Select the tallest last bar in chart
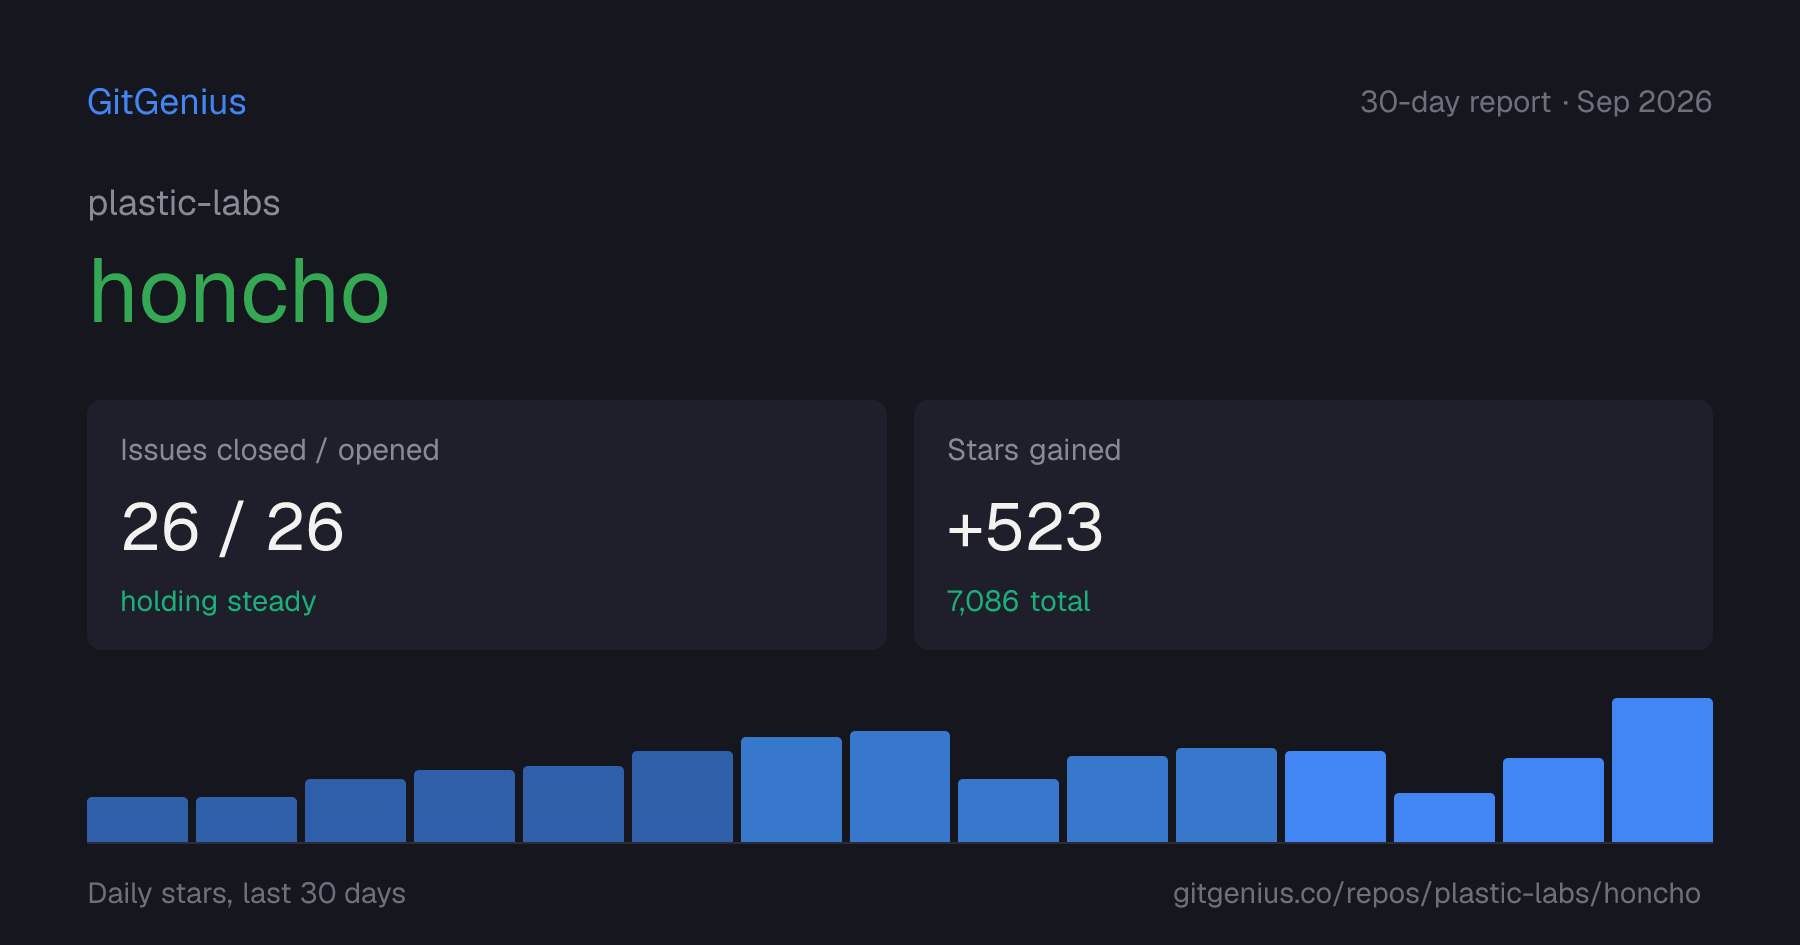Viewport: 1800px width, 945px height. pyautogui.click(x=1662, y=770)
